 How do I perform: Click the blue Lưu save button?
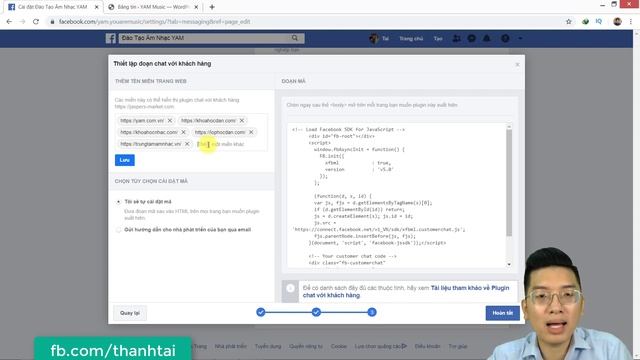point(124,160)
